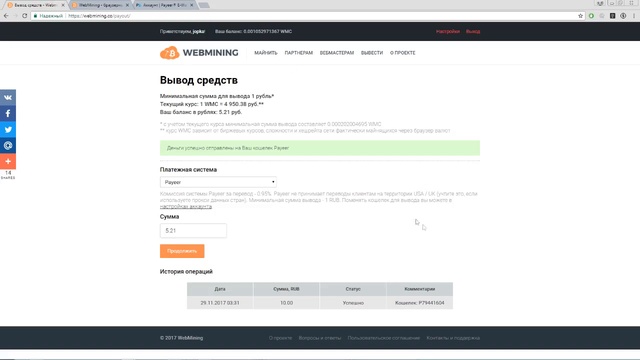Open МАЙНИТЬ menu item
Image resolution: width=640 pixels, height=360 pixels.
pos(266,53)
